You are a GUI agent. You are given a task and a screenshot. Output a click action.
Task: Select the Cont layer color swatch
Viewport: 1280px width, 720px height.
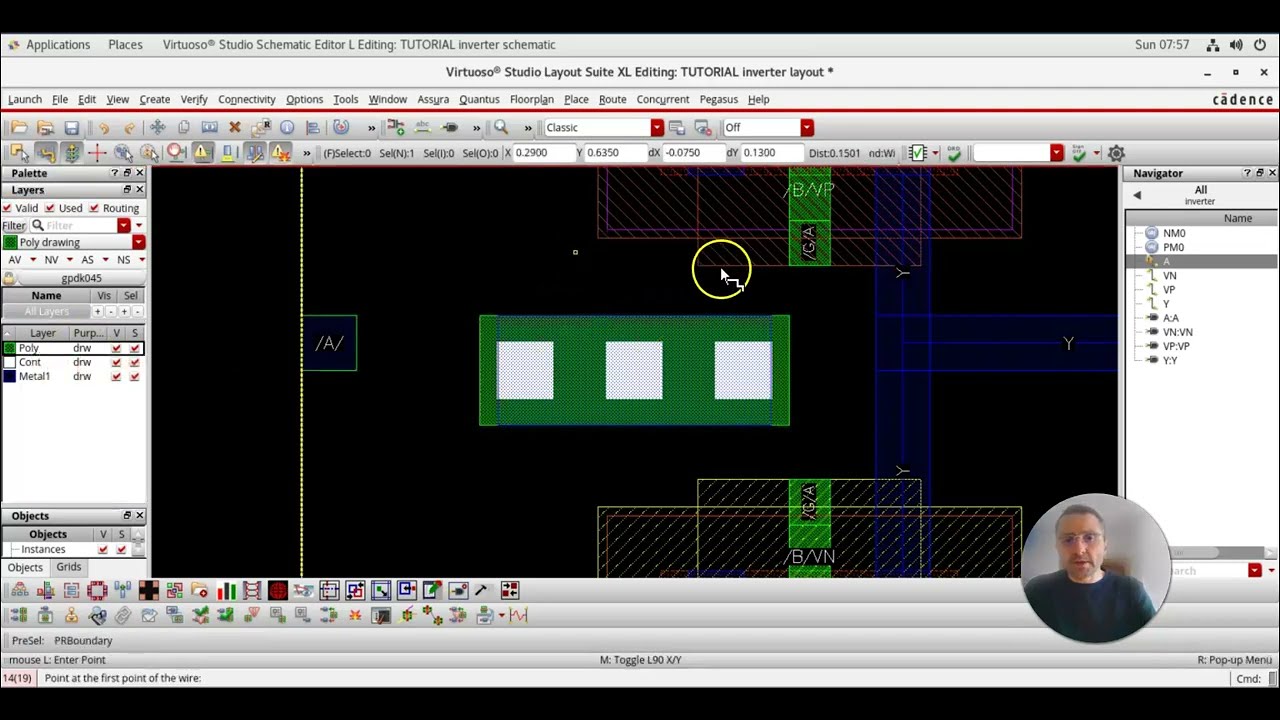coord(10,362)
